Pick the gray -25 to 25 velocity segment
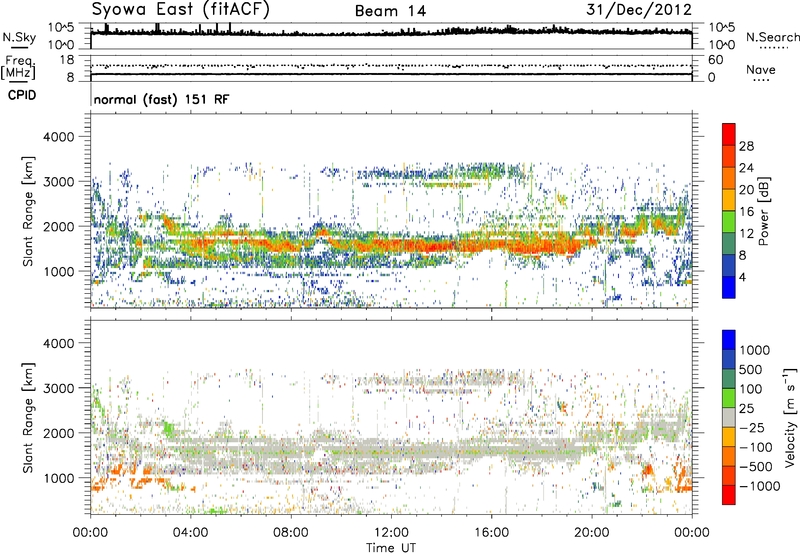Screen dimensions: 800x554 click(729, 417)
